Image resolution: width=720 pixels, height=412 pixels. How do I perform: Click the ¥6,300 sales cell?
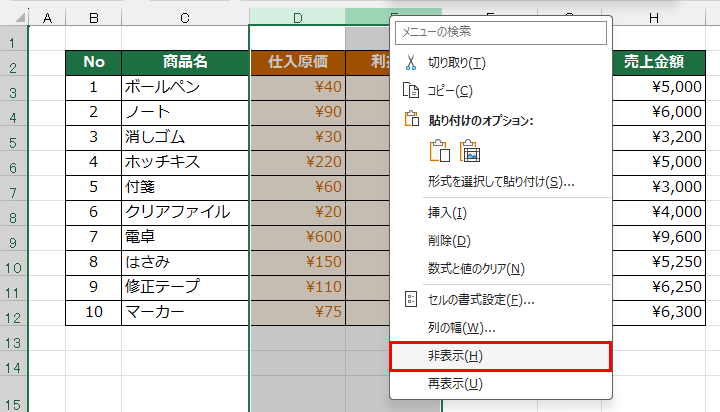(659, 312)
